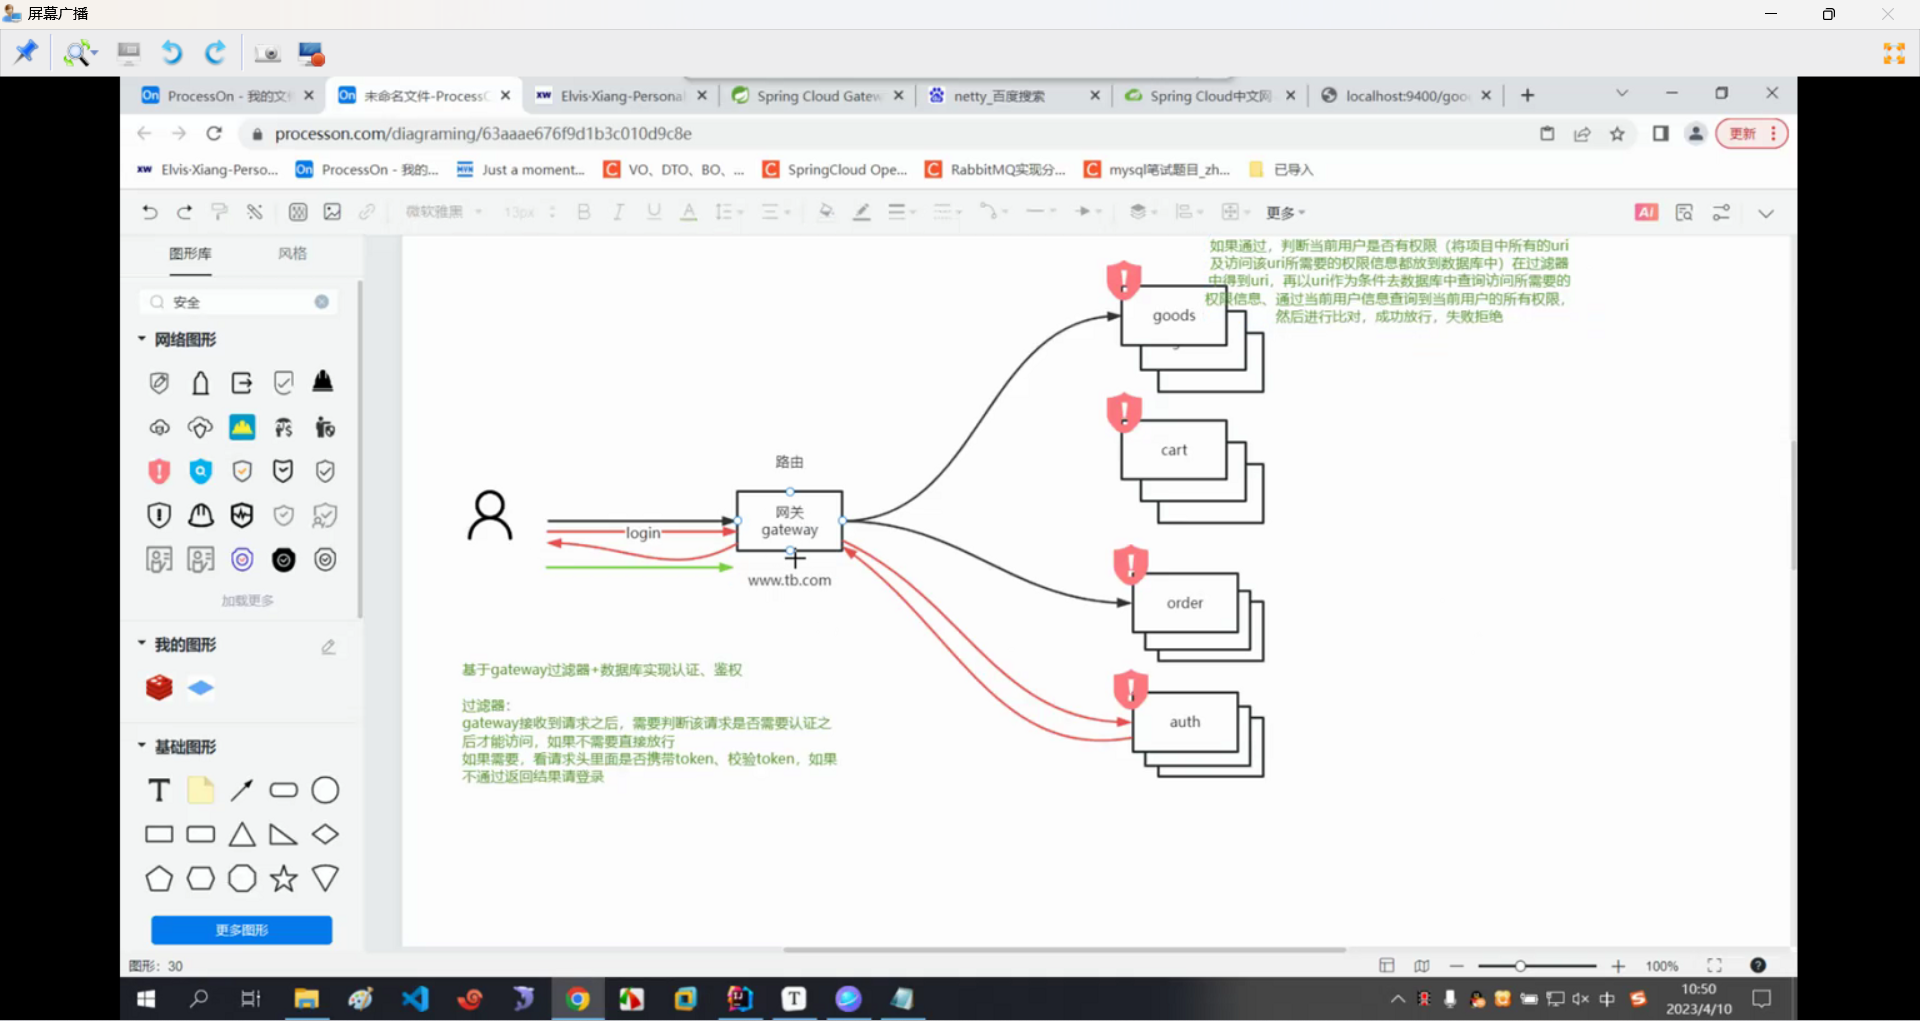Image resolution: width=1920 pixels, height=1021 pixels.
Task: Select the format painter tool
Action: click(219, 212)
